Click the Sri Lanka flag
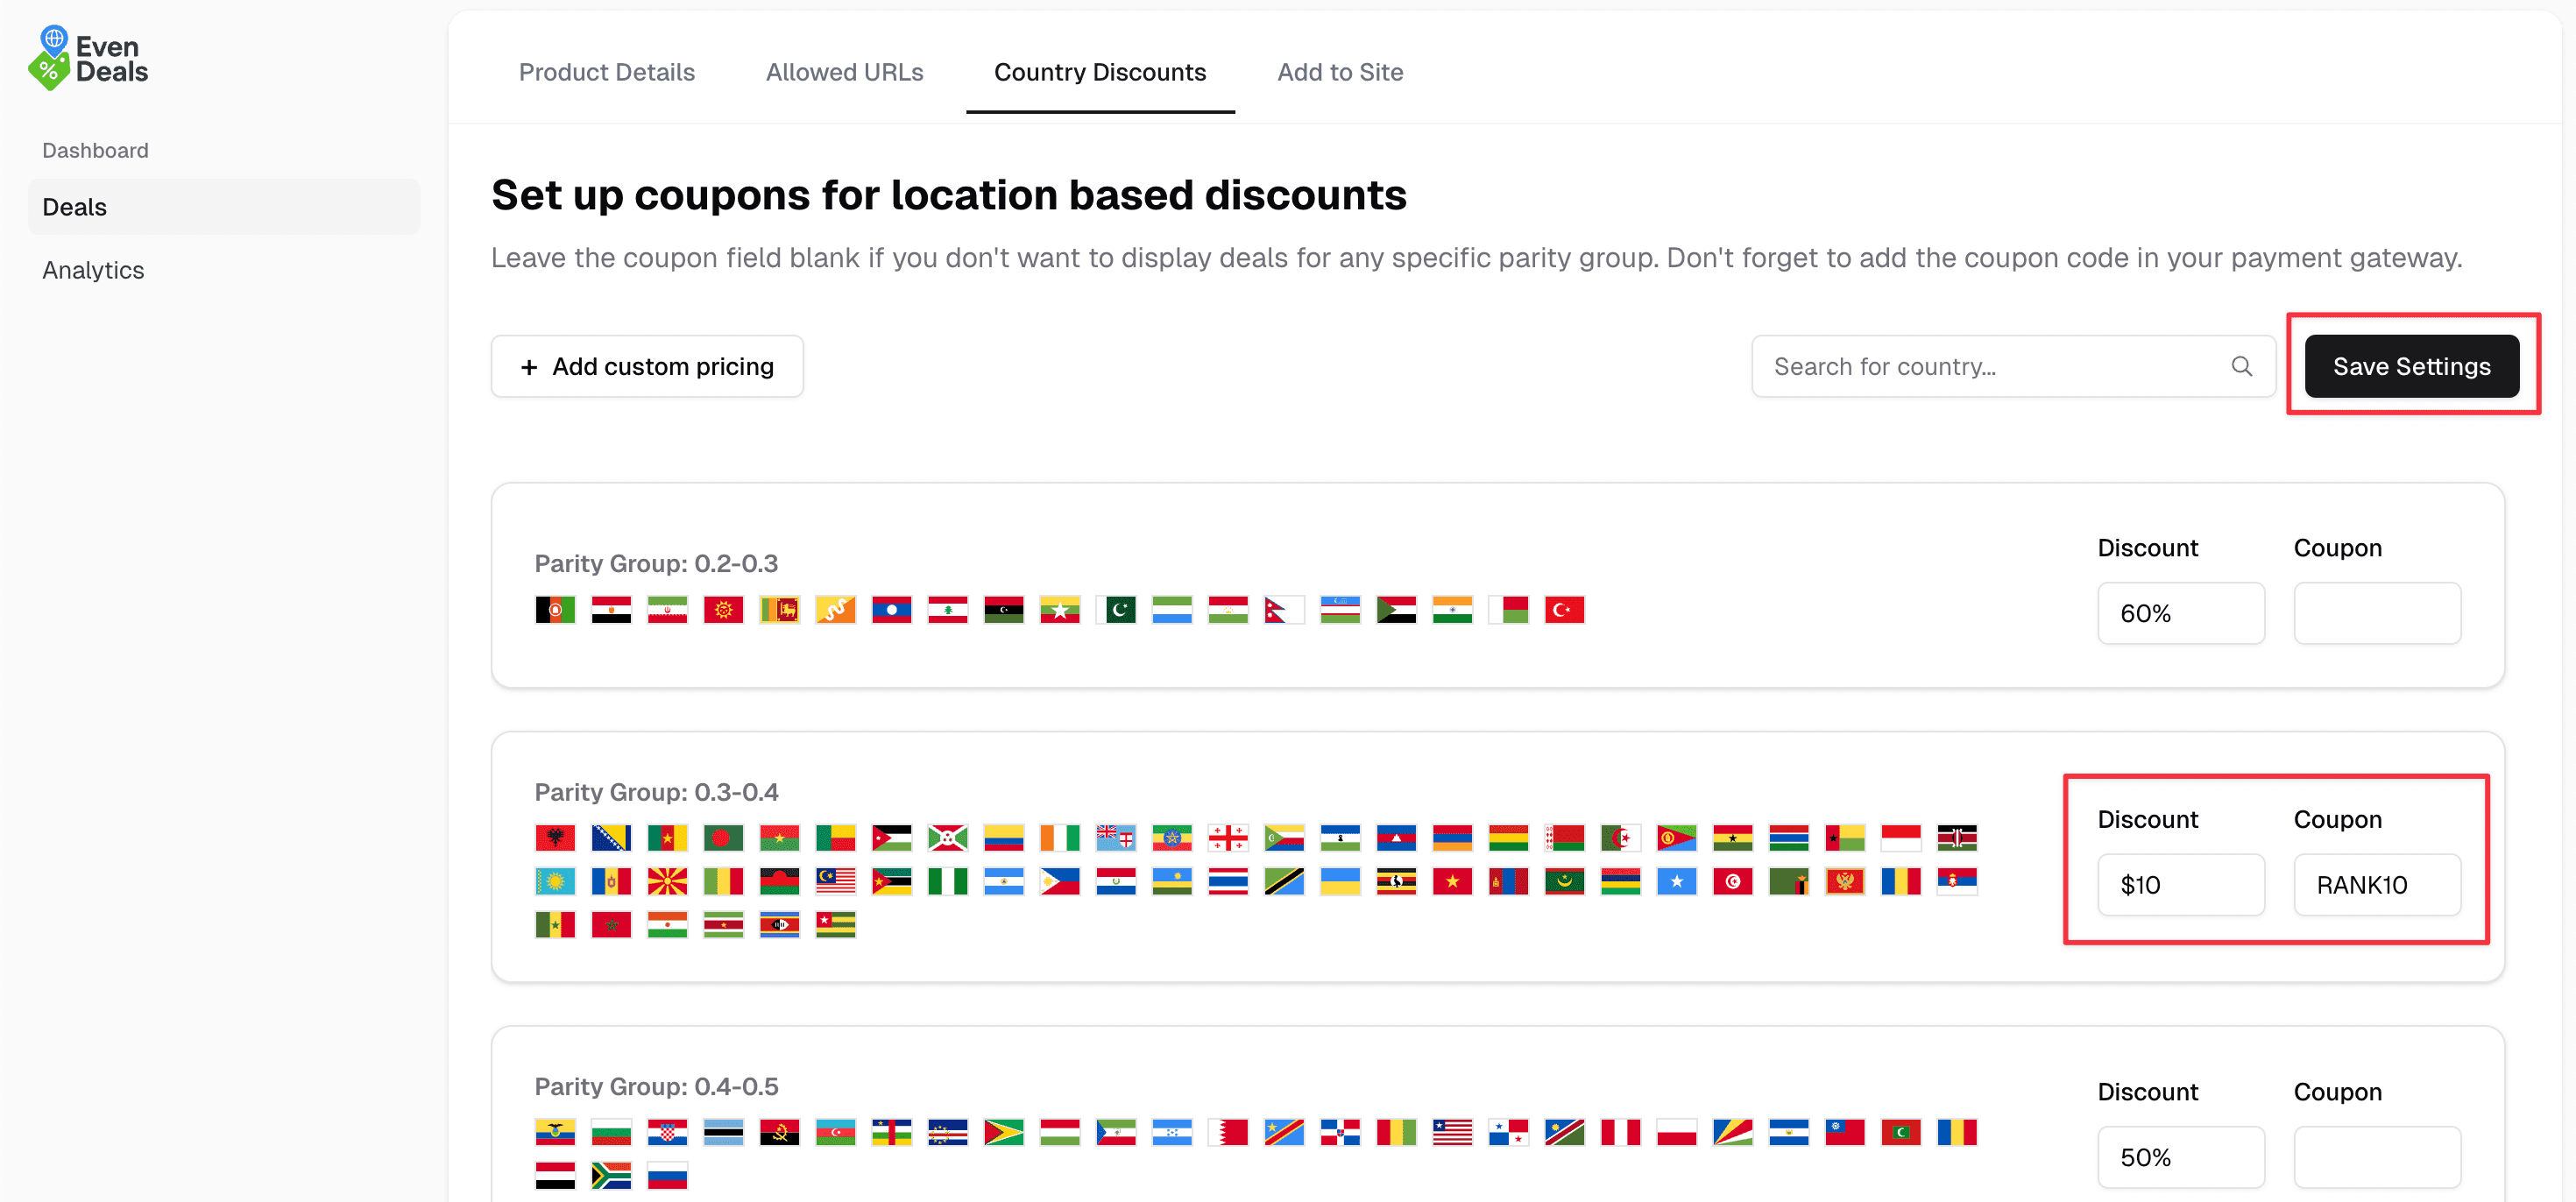Screen dimensions: 2576x1202 point(779,609)
